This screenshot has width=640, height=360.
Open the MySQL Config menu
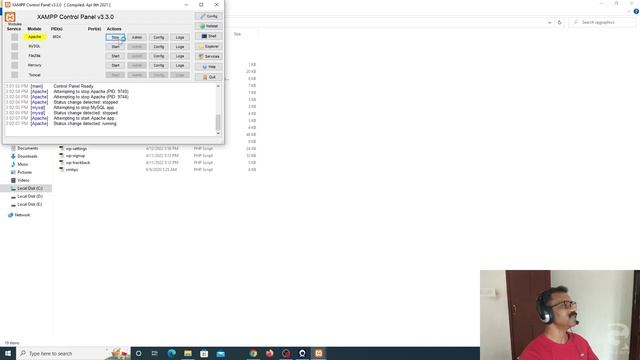pos(158,47)
